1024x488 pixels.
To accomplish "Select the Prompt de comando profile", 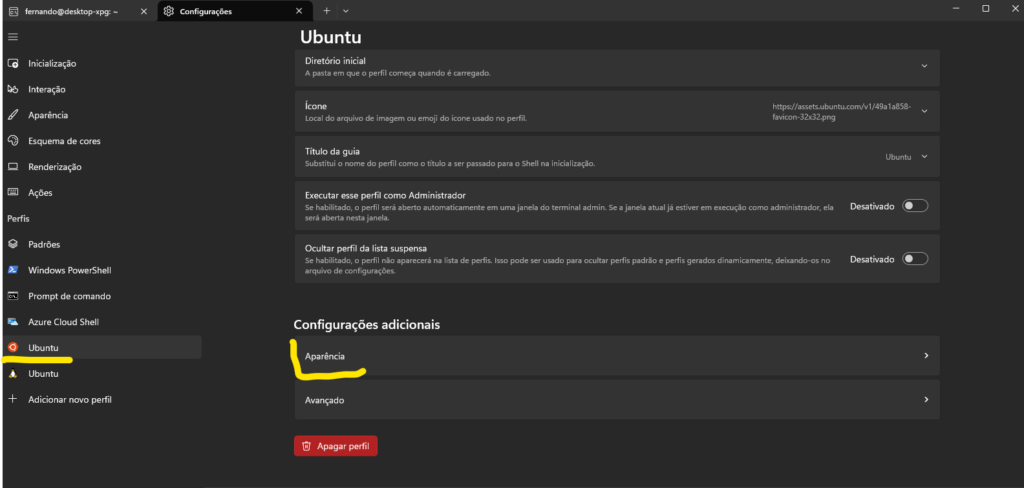I will [102, 296].
